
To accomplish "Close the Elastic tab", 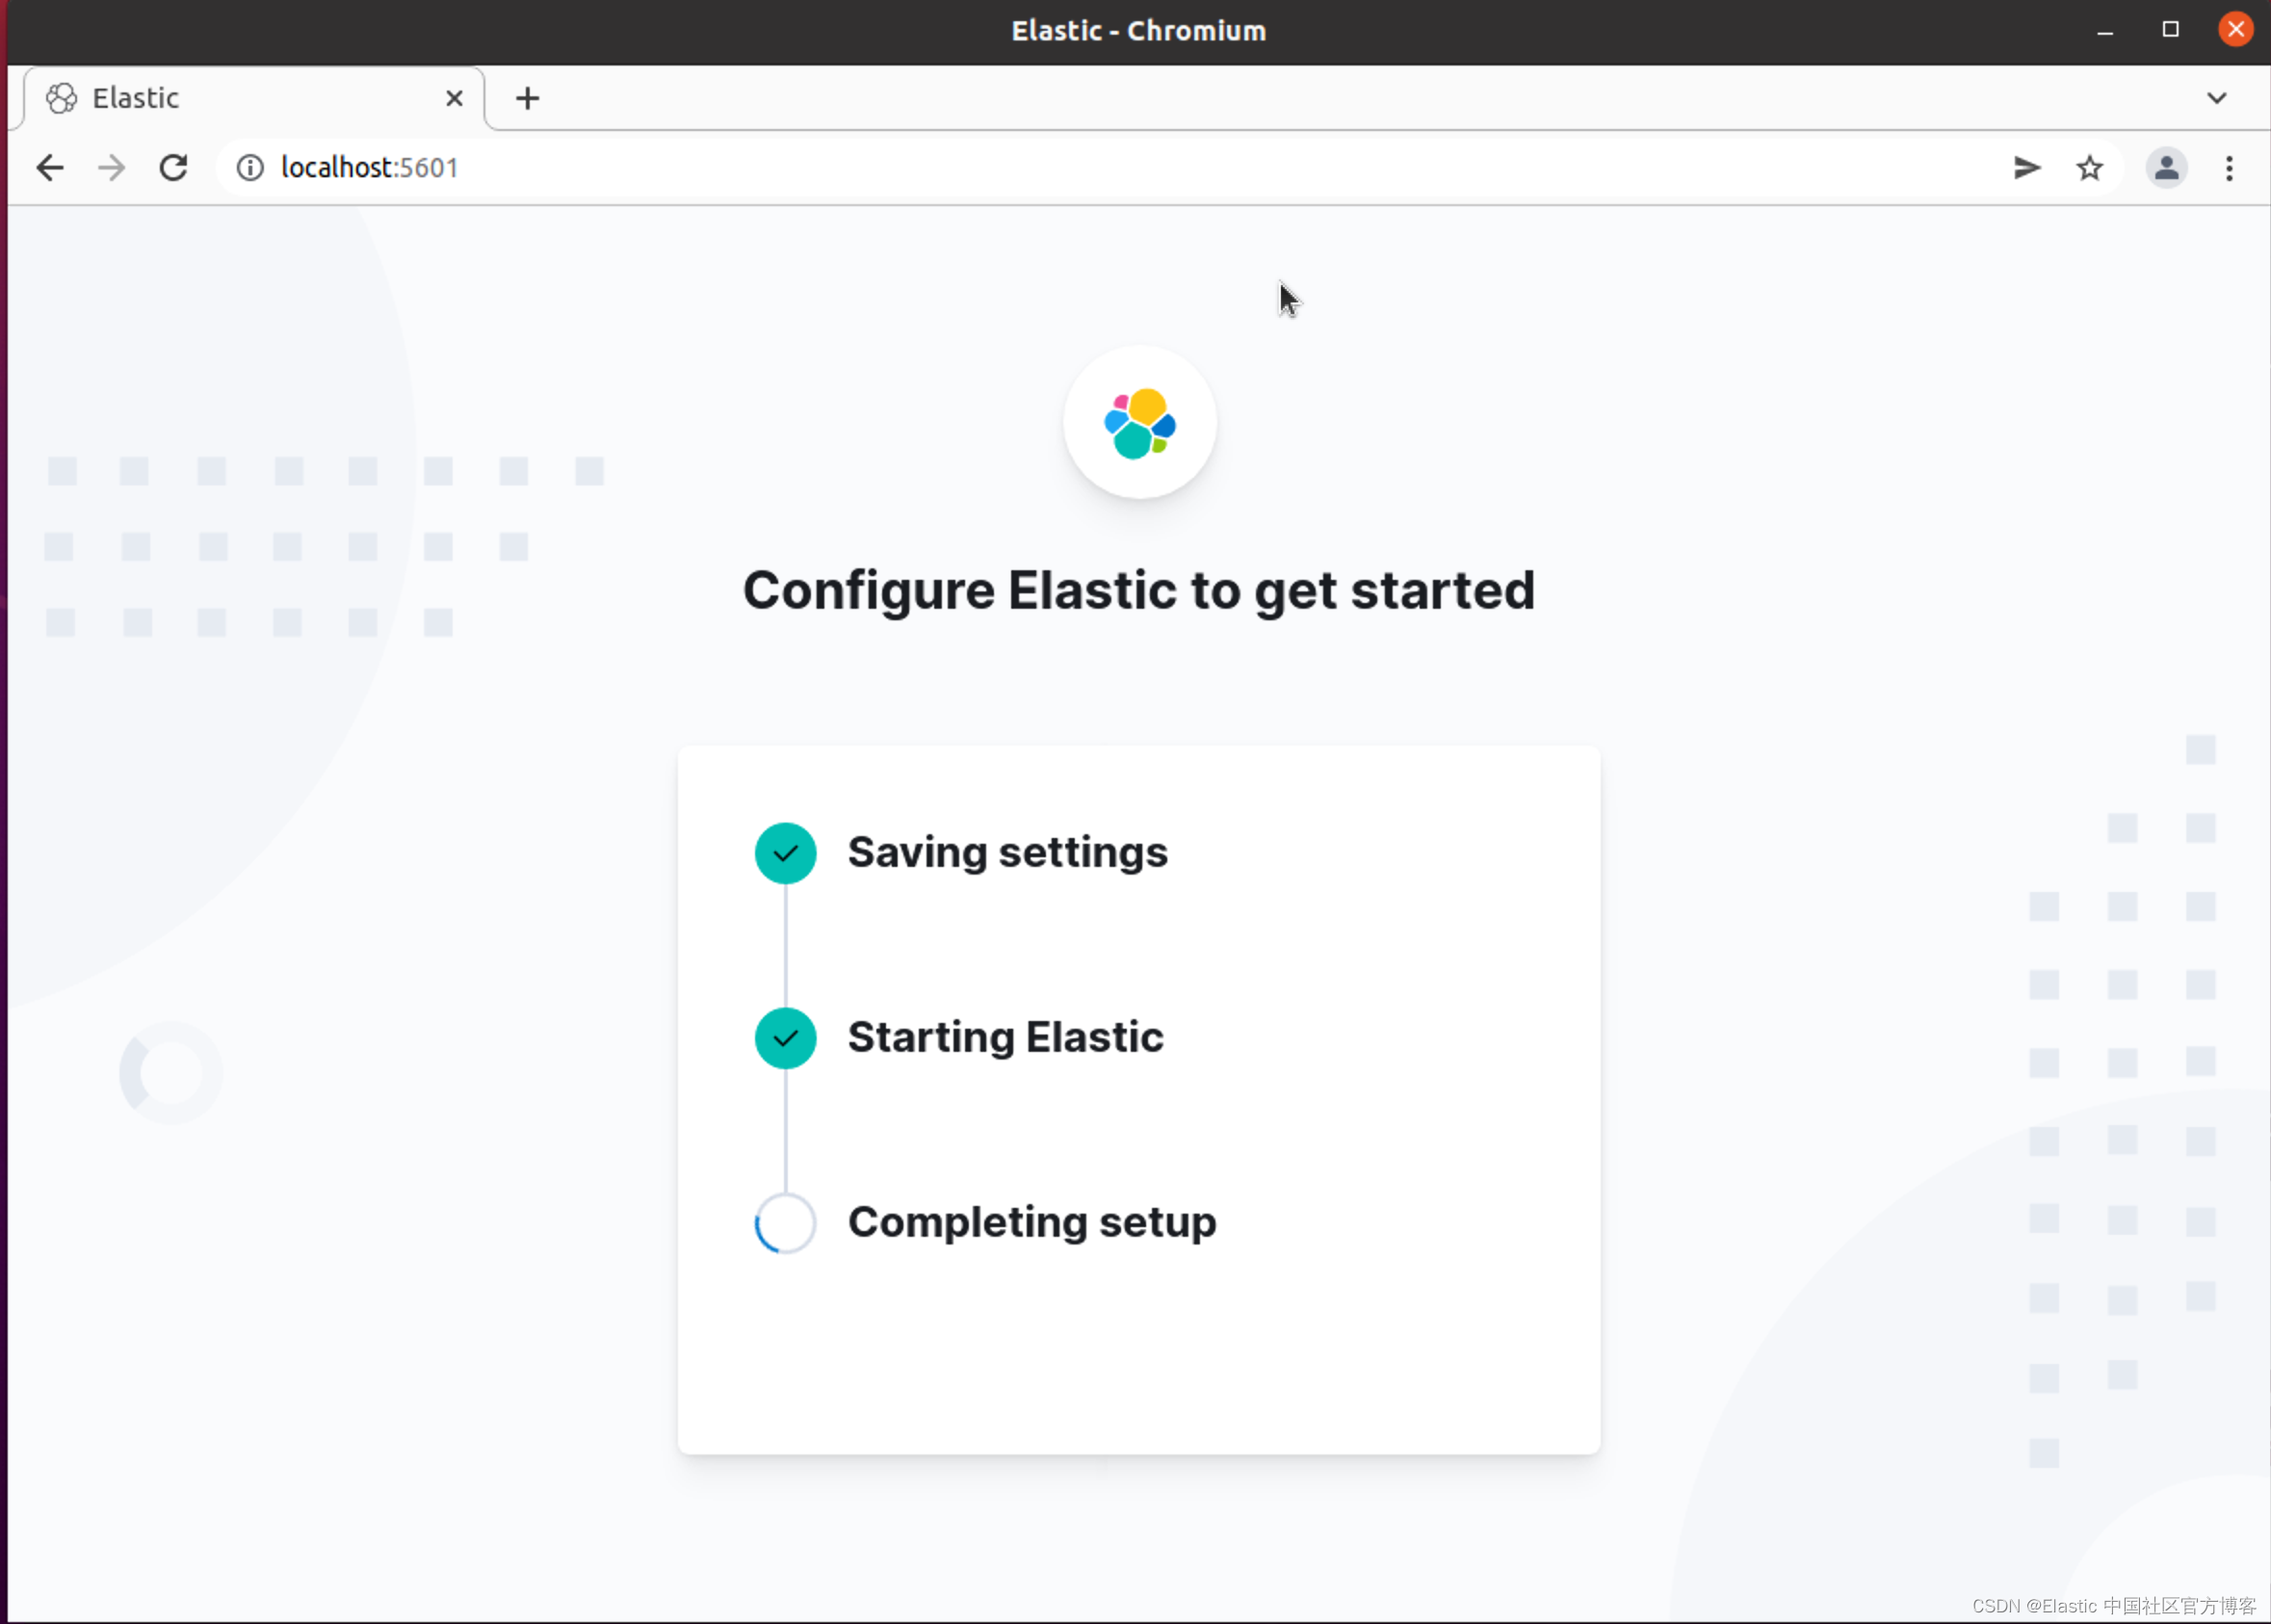I will pyautogui.click(x=454, y=98).
